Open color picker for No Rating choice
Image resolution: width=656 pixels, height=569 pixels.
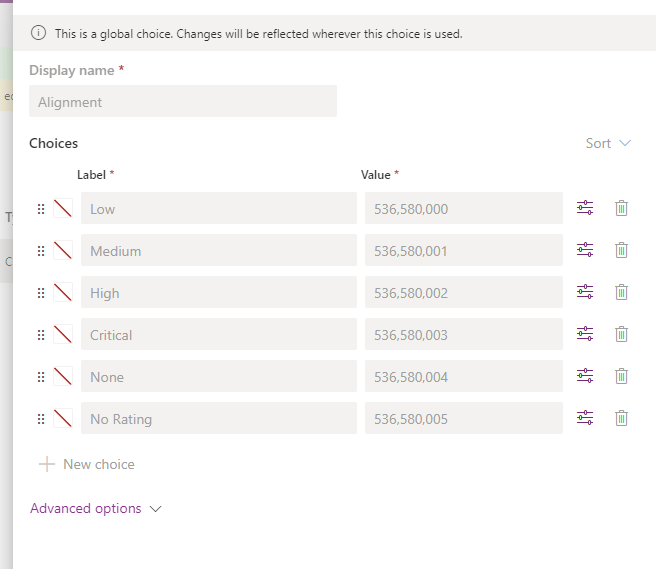(x=63, y=418)
